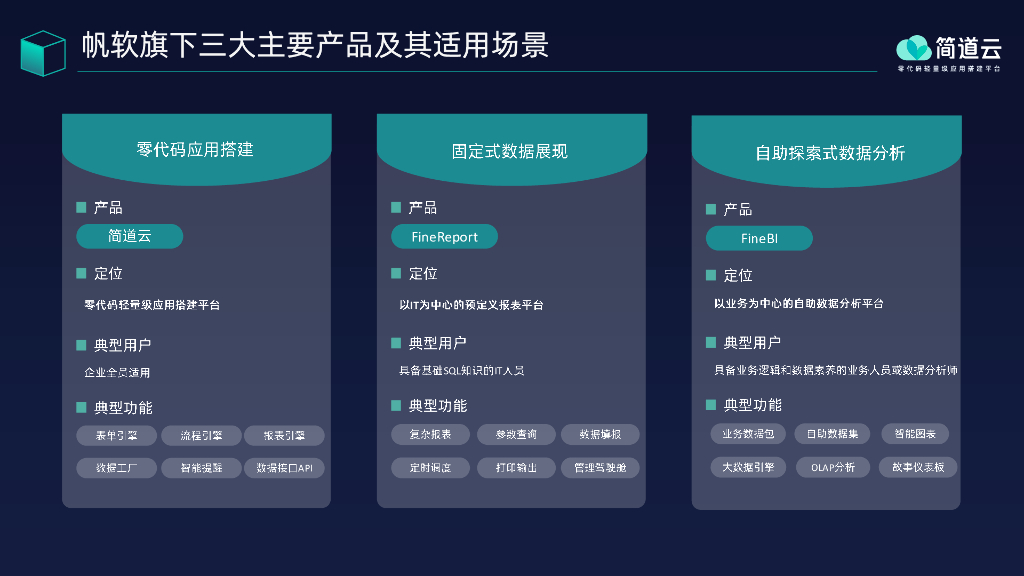1024x576 pixels.
Task: Open the 固定式数据展现 card header
Action: [x=510, y=151]
